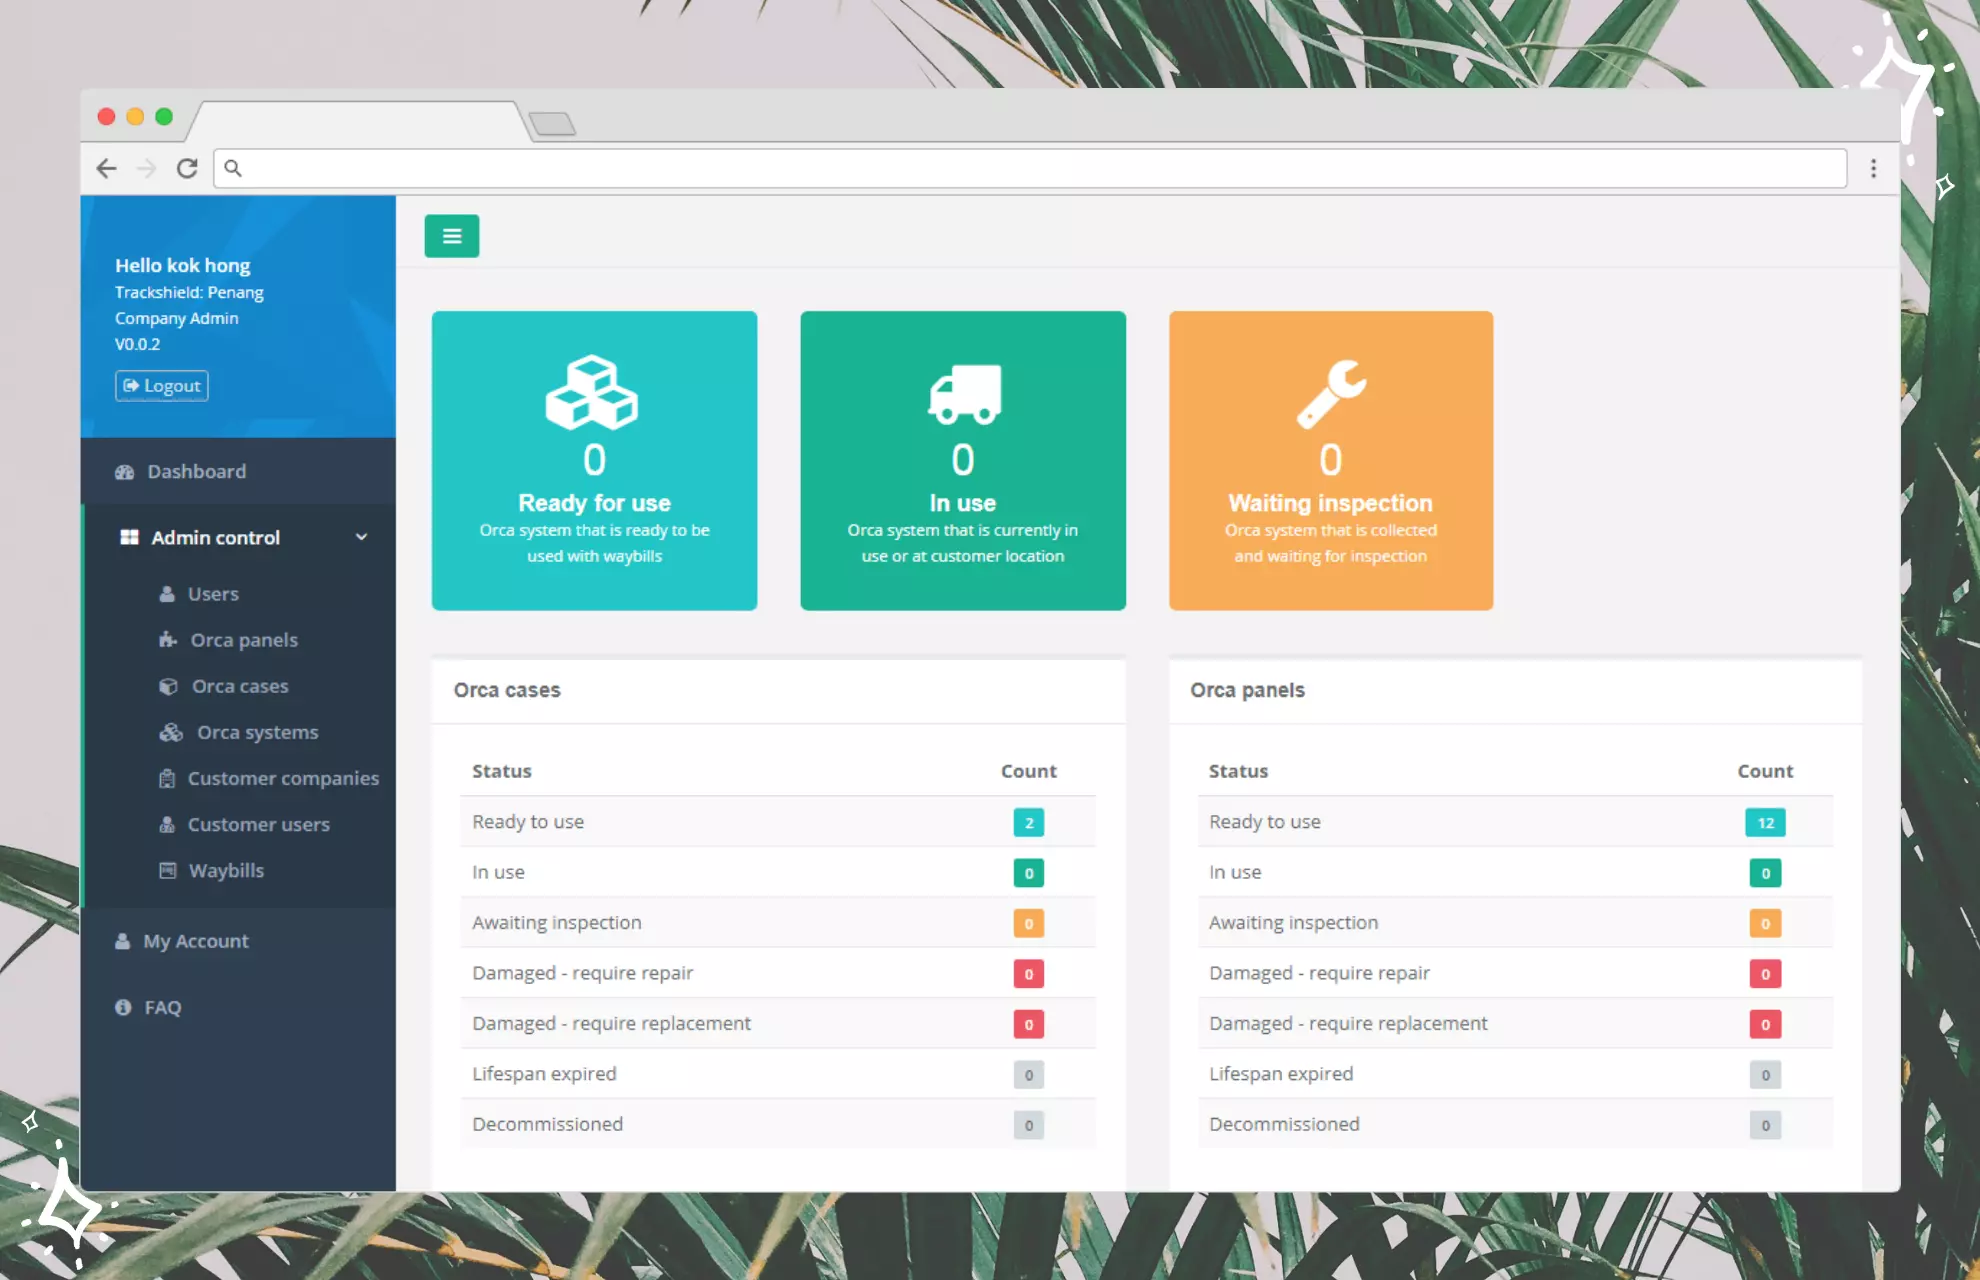1980x1280 pixels.
Task: Click the Logout button
Action: (x=160, y=385)
